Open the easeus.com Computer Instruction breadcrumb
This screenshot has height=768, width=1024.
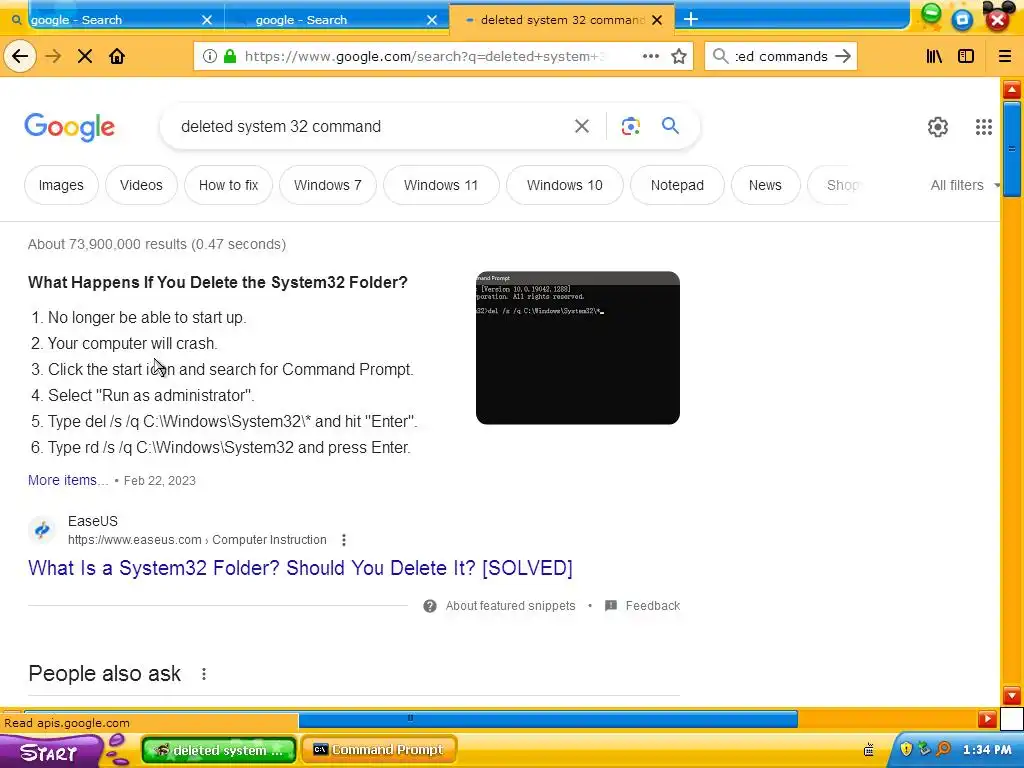197,540
